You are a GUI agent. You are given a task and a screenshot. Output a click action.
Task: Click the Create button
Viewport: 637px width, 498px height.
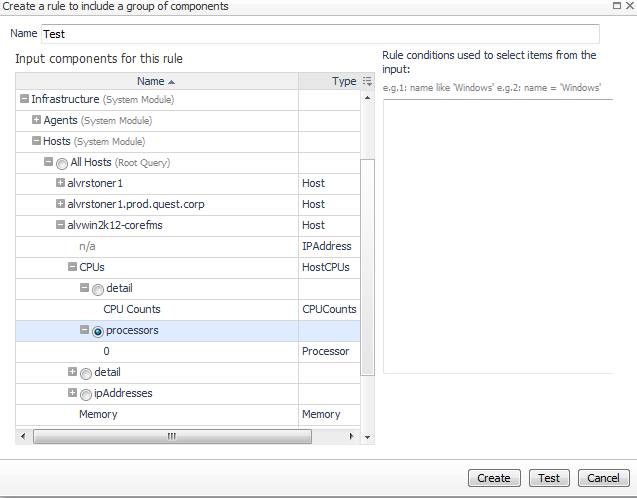tap(494, 478)
